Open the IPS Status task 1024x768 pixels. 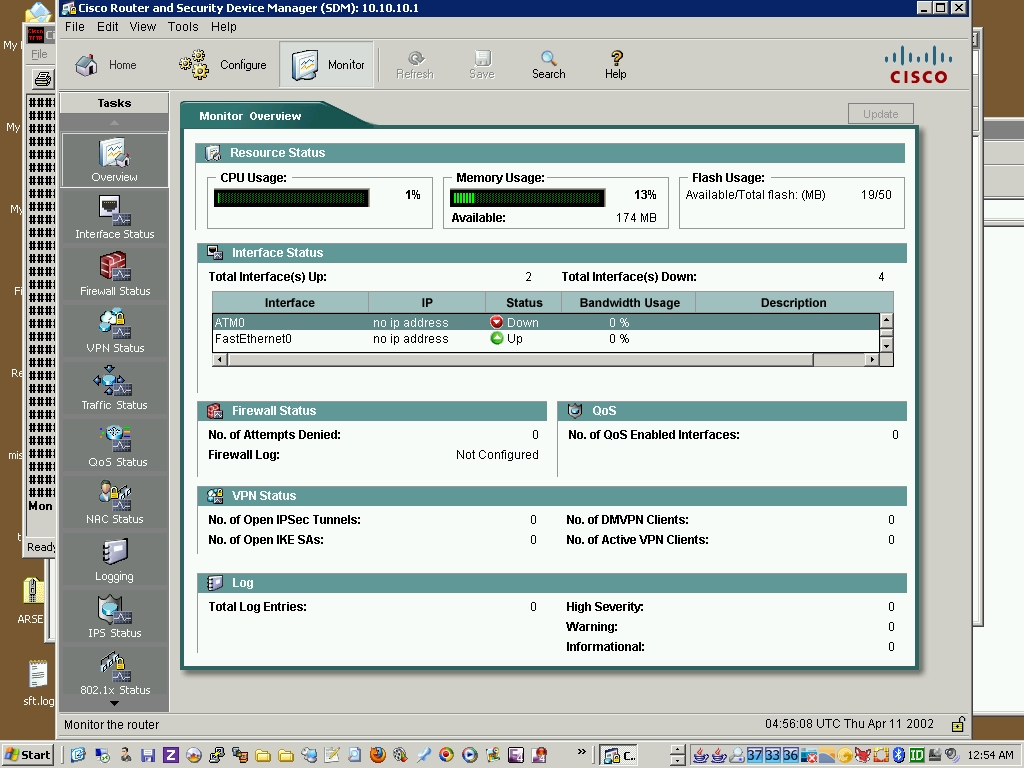point(114,616)
